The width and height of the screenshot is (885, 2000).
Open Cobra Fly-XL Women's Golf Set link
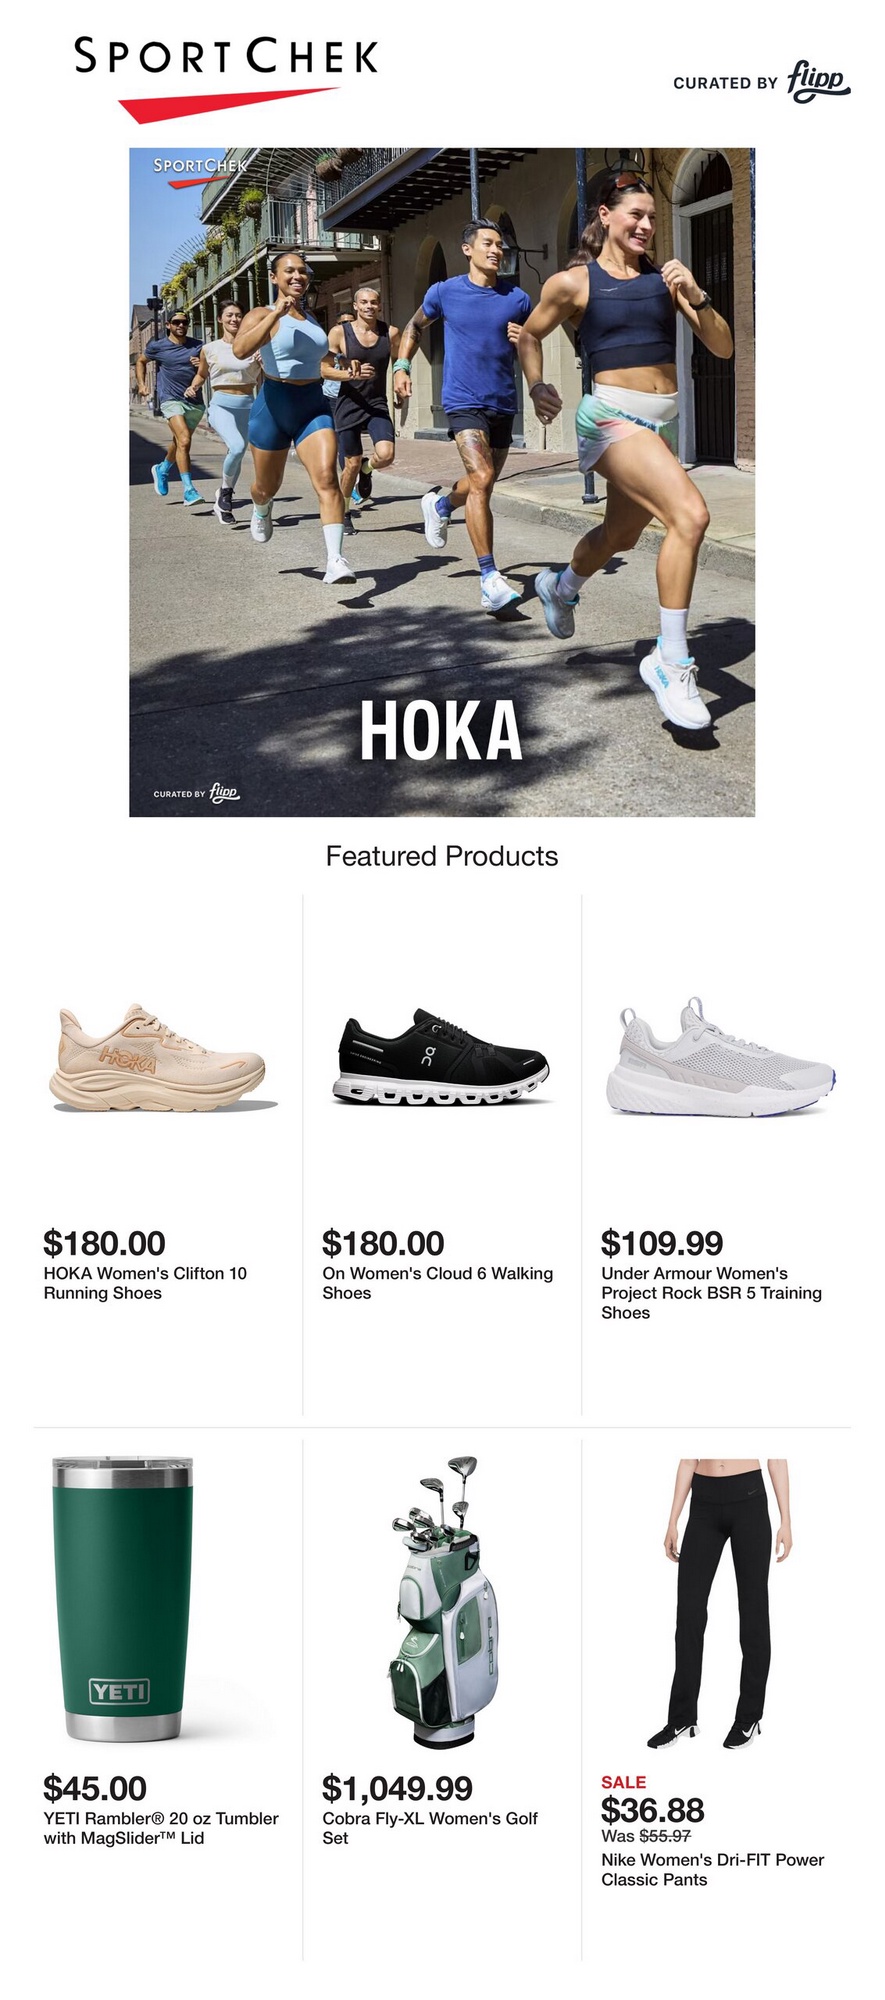(430, 1828)
